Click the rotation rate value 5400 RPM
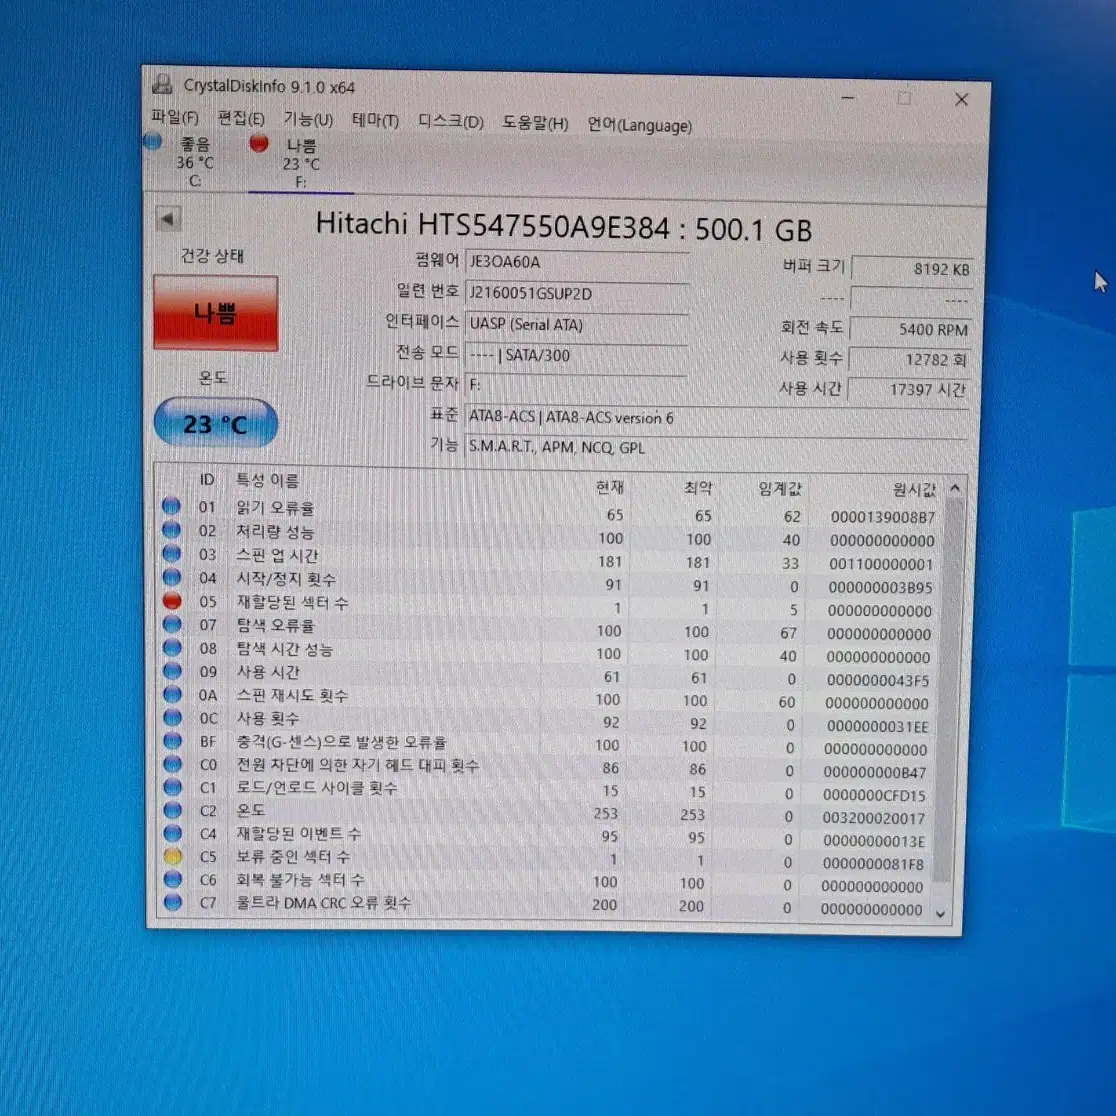 pos(911,330)
